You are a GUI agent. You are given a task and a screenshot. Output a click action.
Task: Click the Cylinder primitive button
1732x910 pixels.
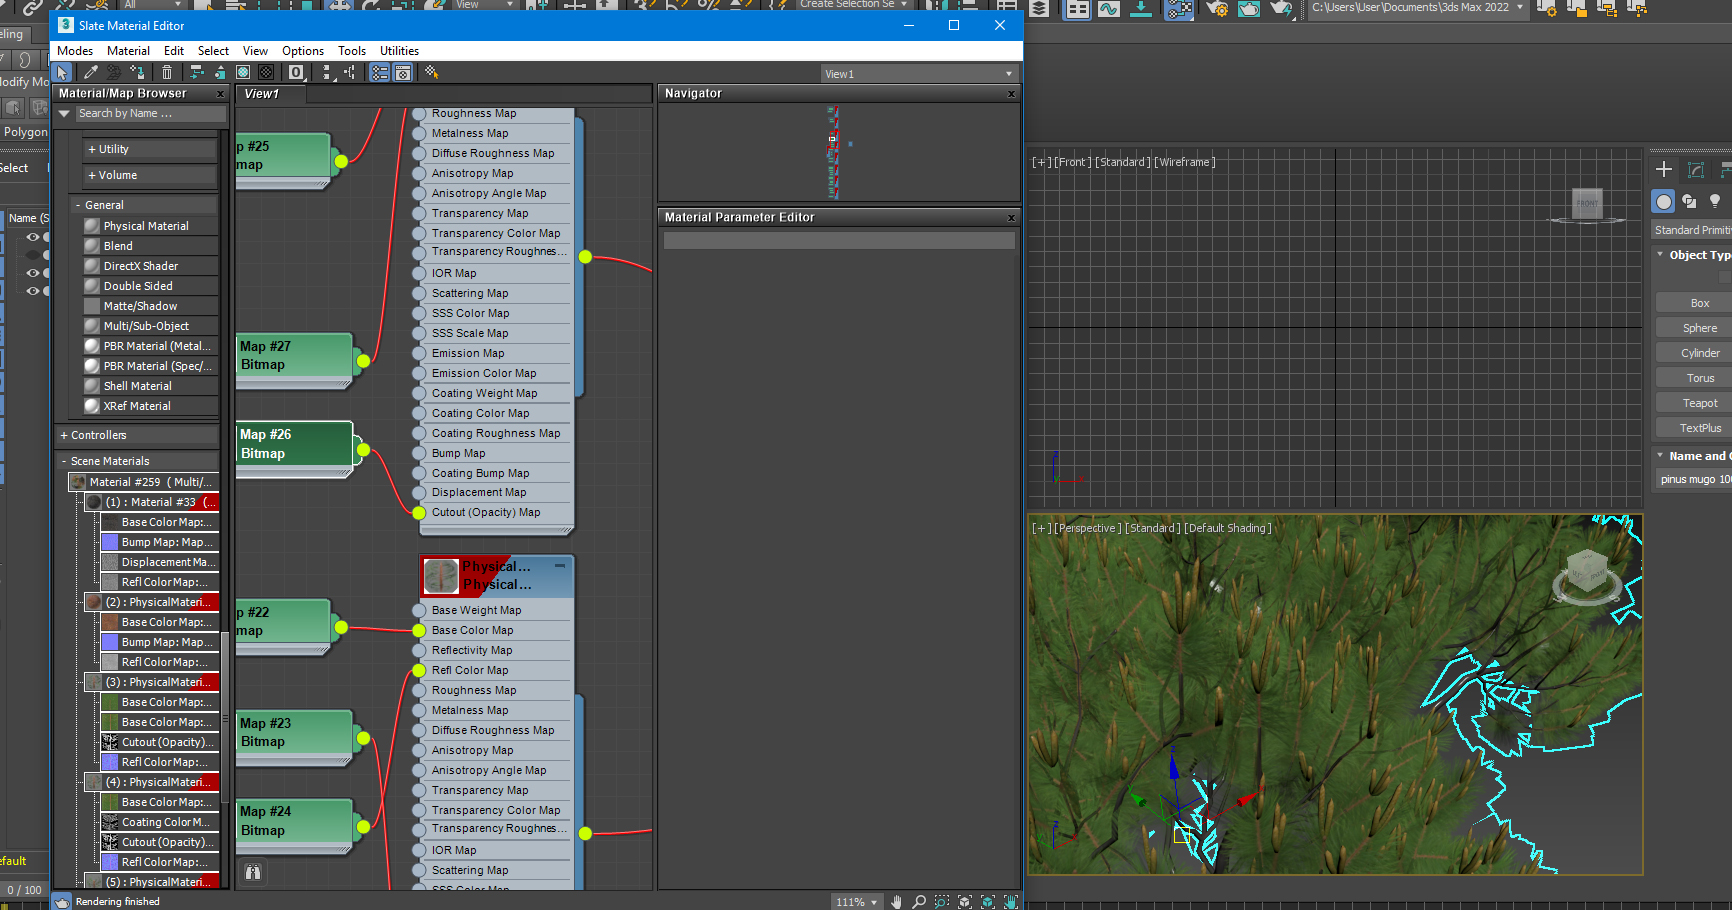[x=1699, y=353]
